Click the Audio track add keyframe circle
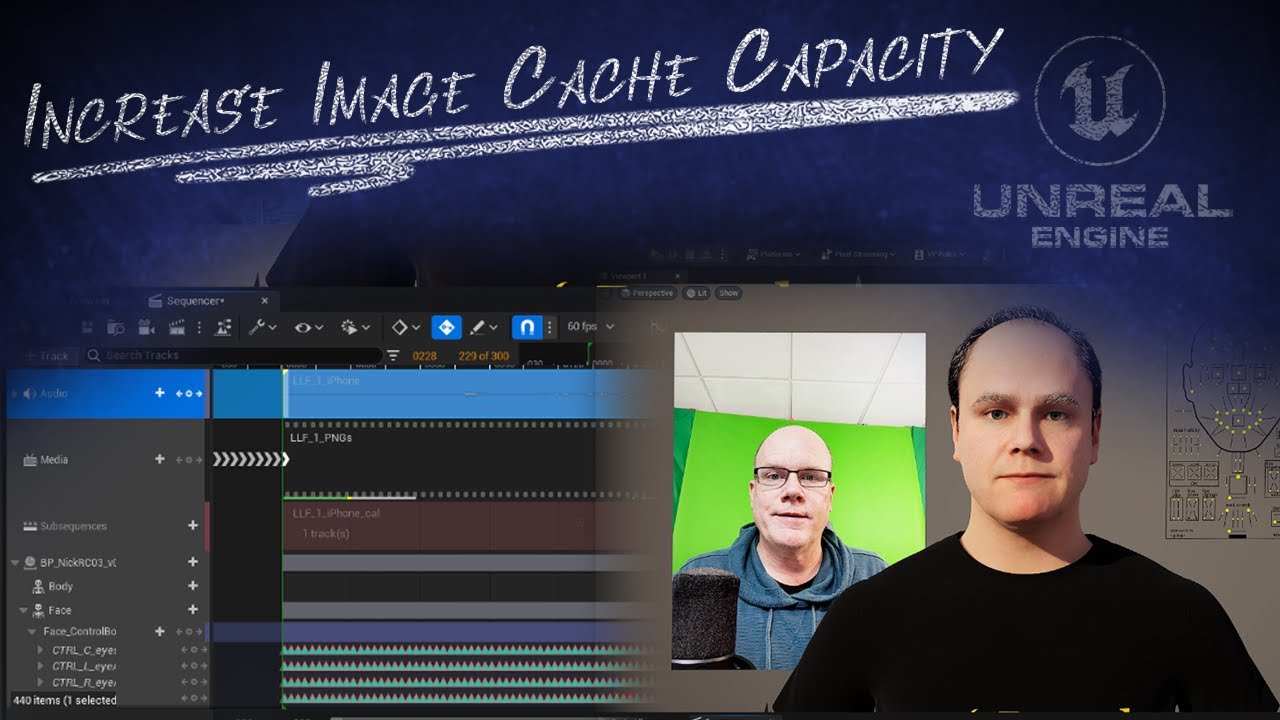 [190, 394]
